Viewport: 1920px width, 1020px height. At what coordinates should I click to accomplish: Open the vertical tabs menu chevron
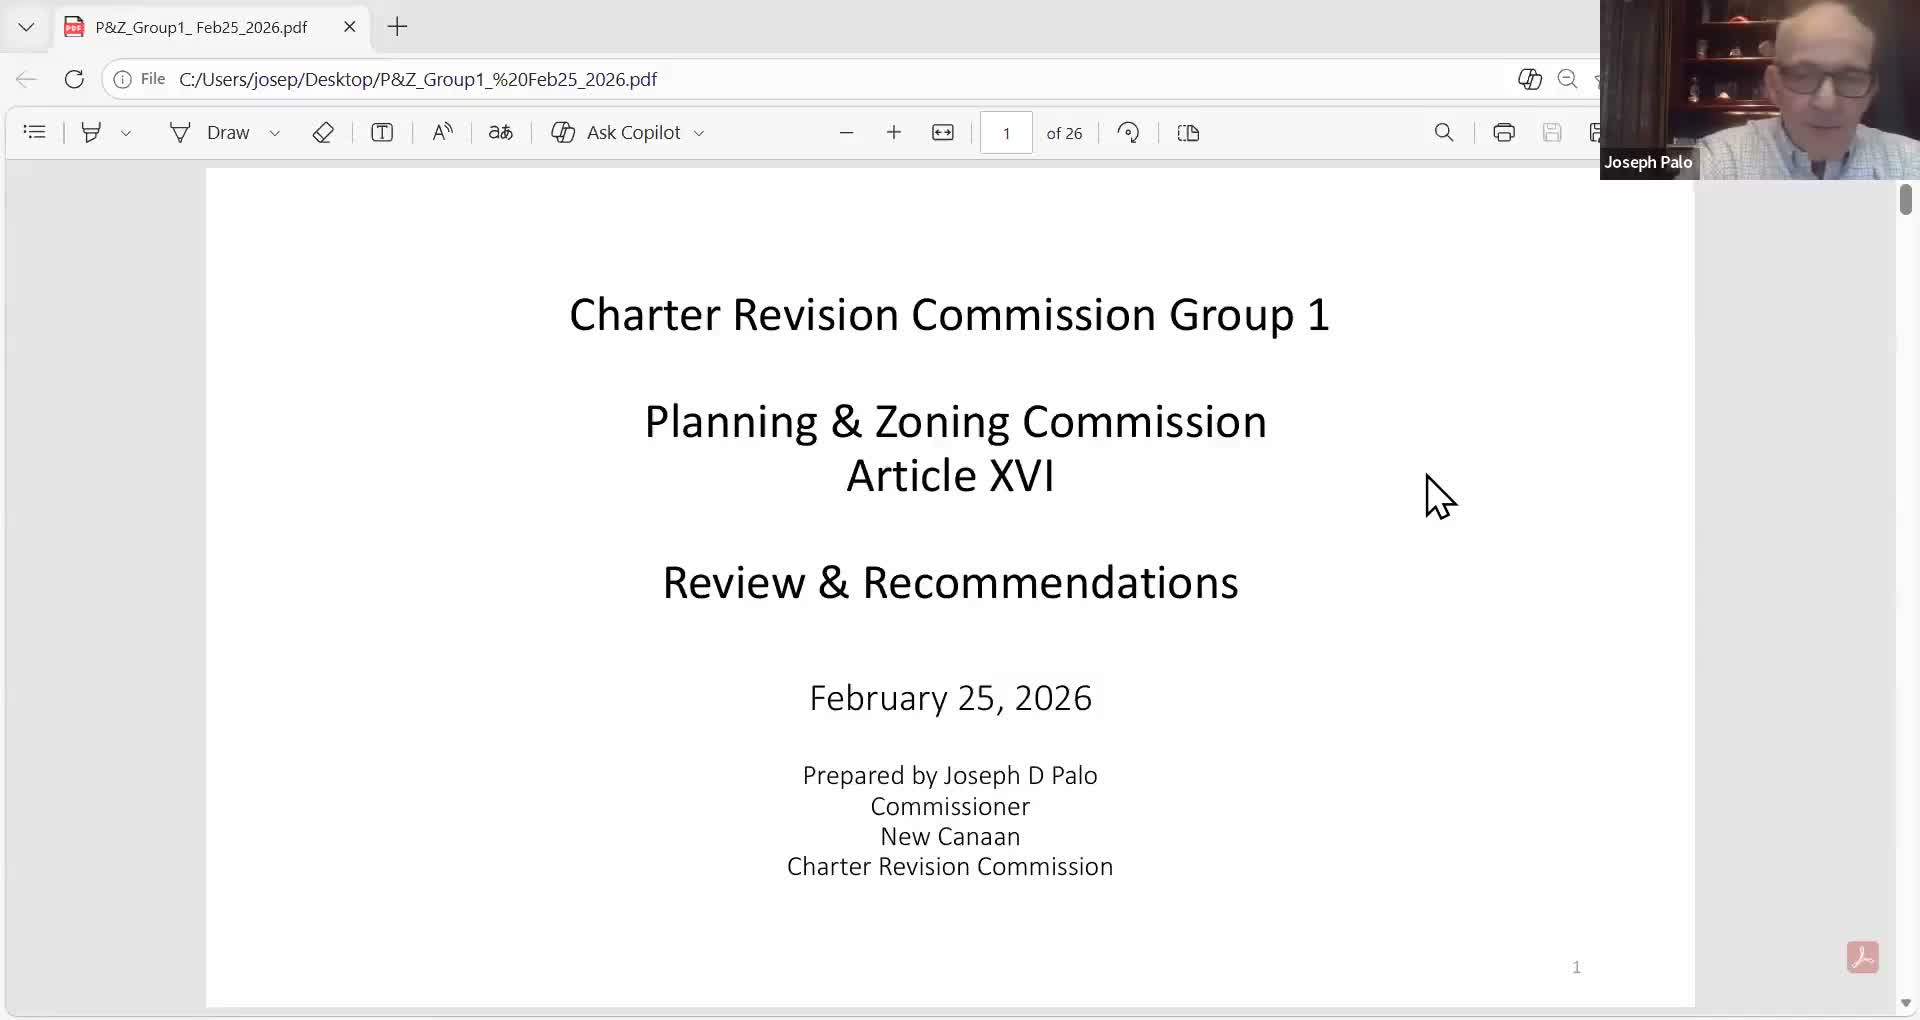(26, 27)
